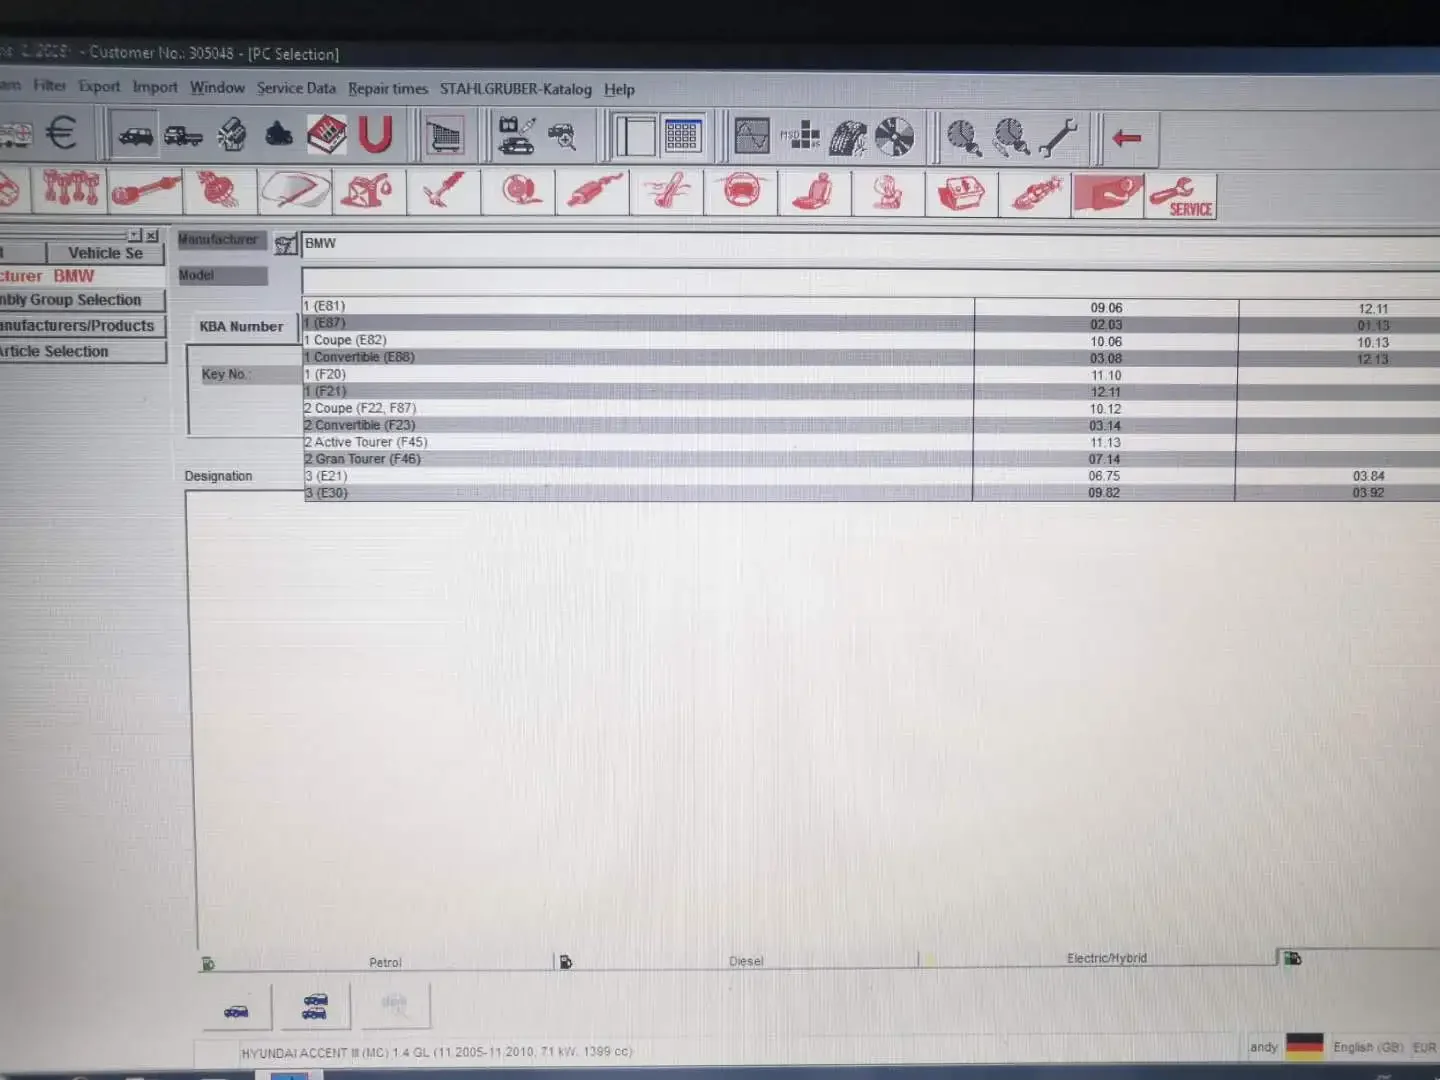This screenshot has width=1440, height=1080.
Task: Click the vehicle search magnifier icon
Action: coord(562,136)
